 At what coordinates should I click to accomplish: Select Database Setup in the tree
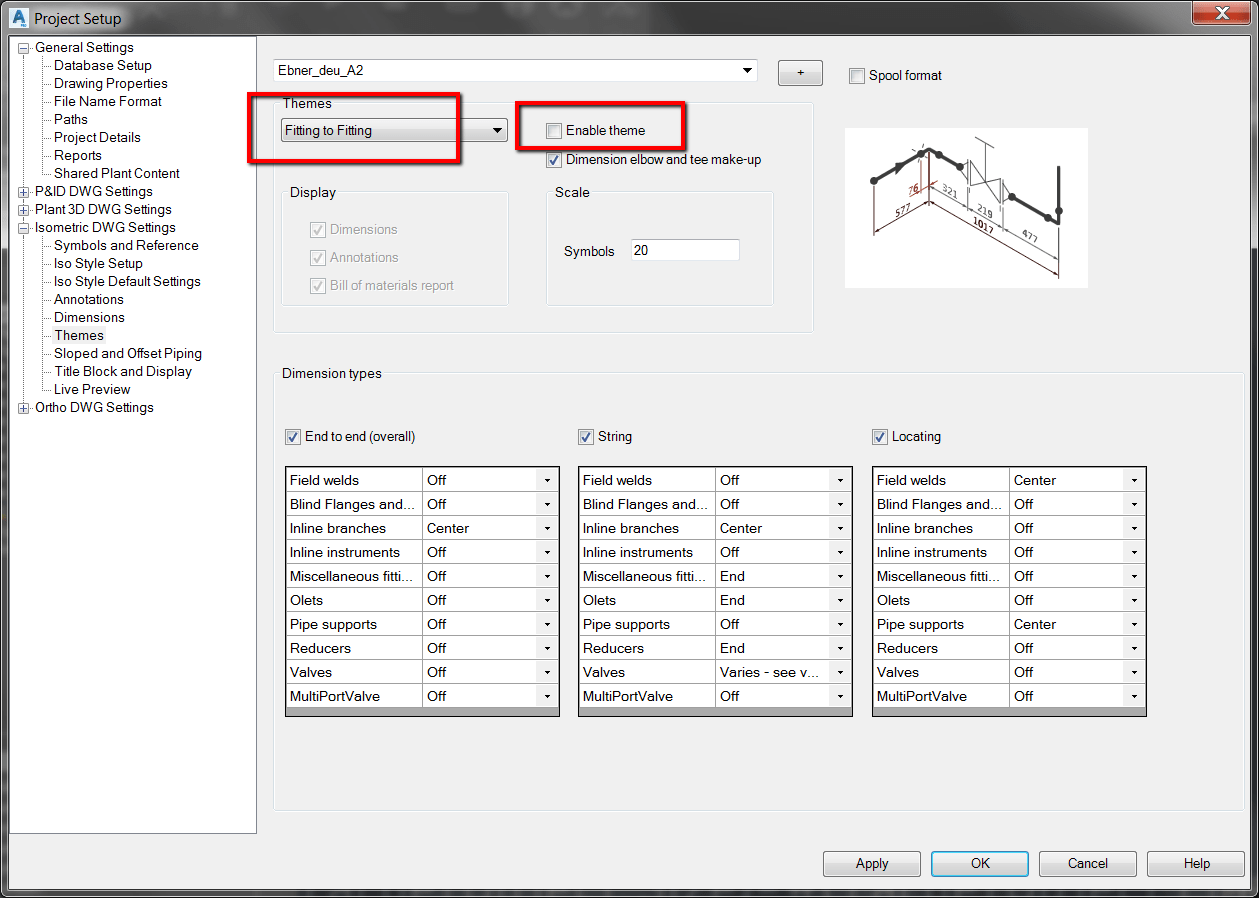coord(103,66)
